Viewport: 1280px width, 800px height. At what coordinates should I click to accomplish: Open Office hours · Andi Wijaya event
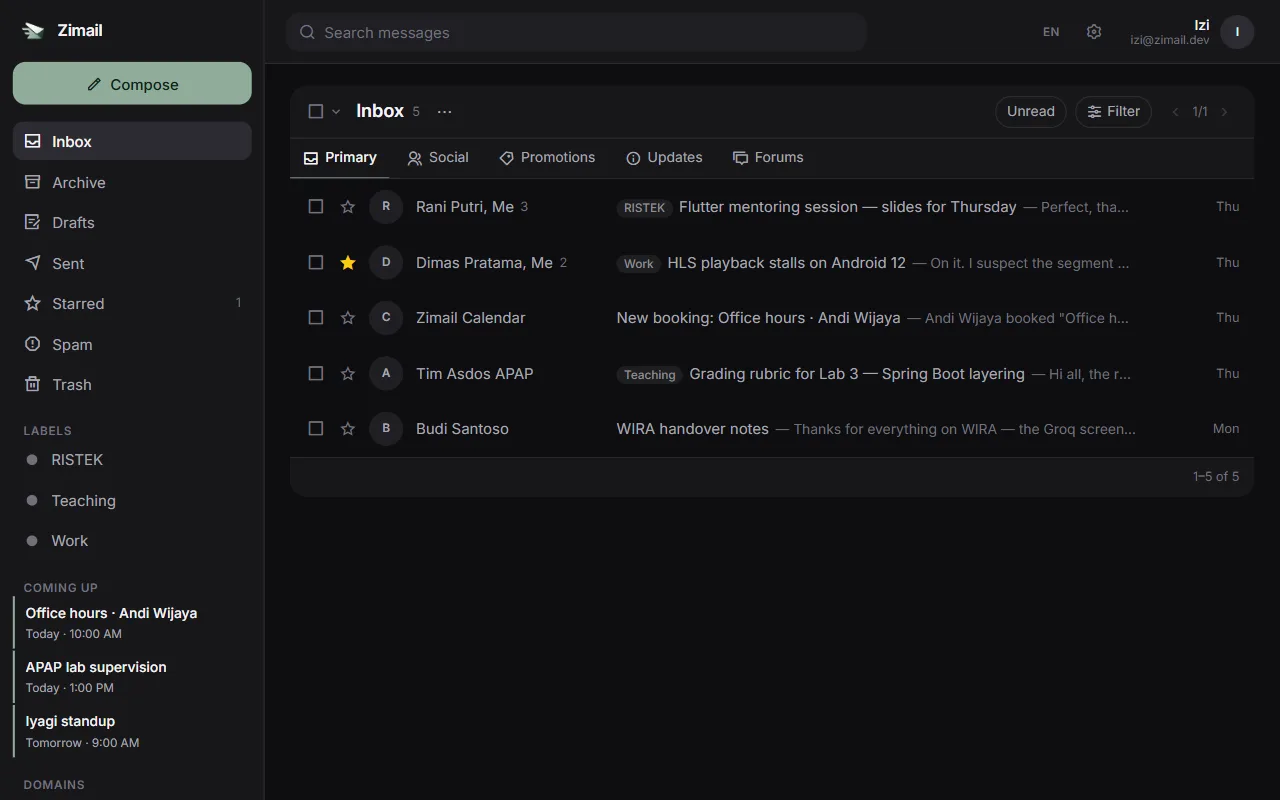pyautogui.click(x=132, y=622)
